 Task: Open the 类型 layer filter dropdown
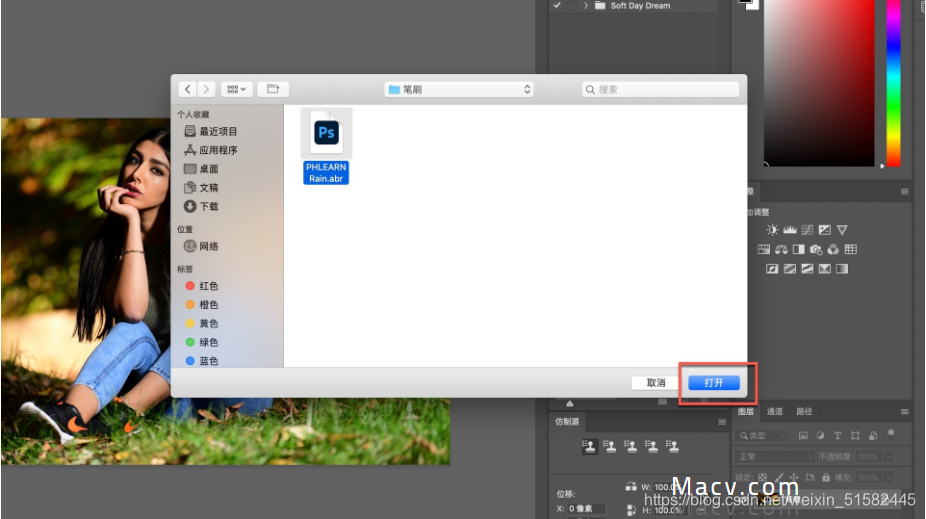pyautogui.click(x=761, y=436)
